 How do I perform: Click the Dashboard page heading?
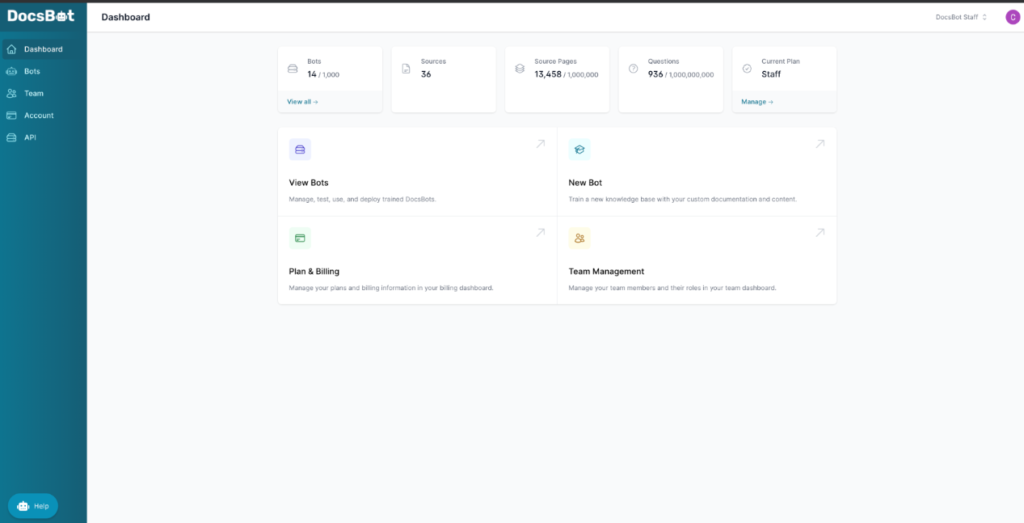point(125,17)
